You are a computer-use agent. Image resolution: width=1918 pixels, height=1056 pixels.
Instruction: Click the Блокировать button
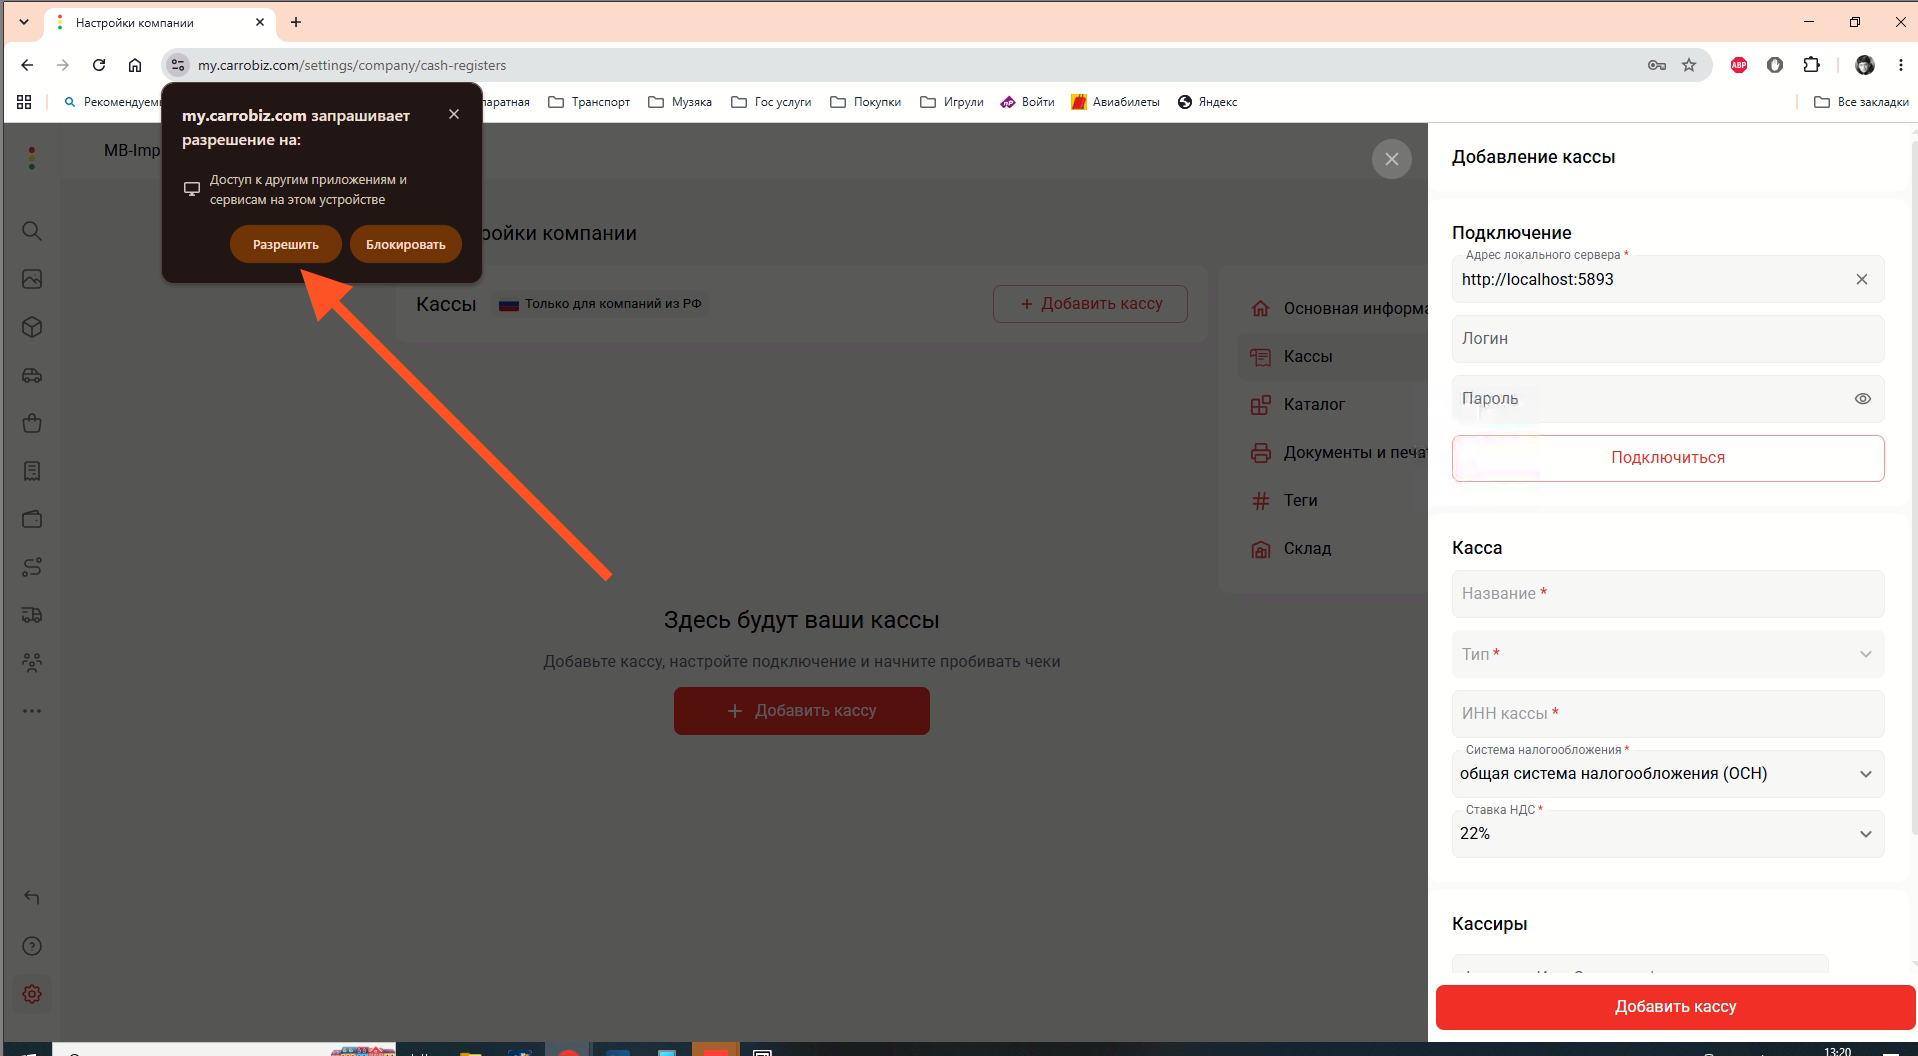406,244
